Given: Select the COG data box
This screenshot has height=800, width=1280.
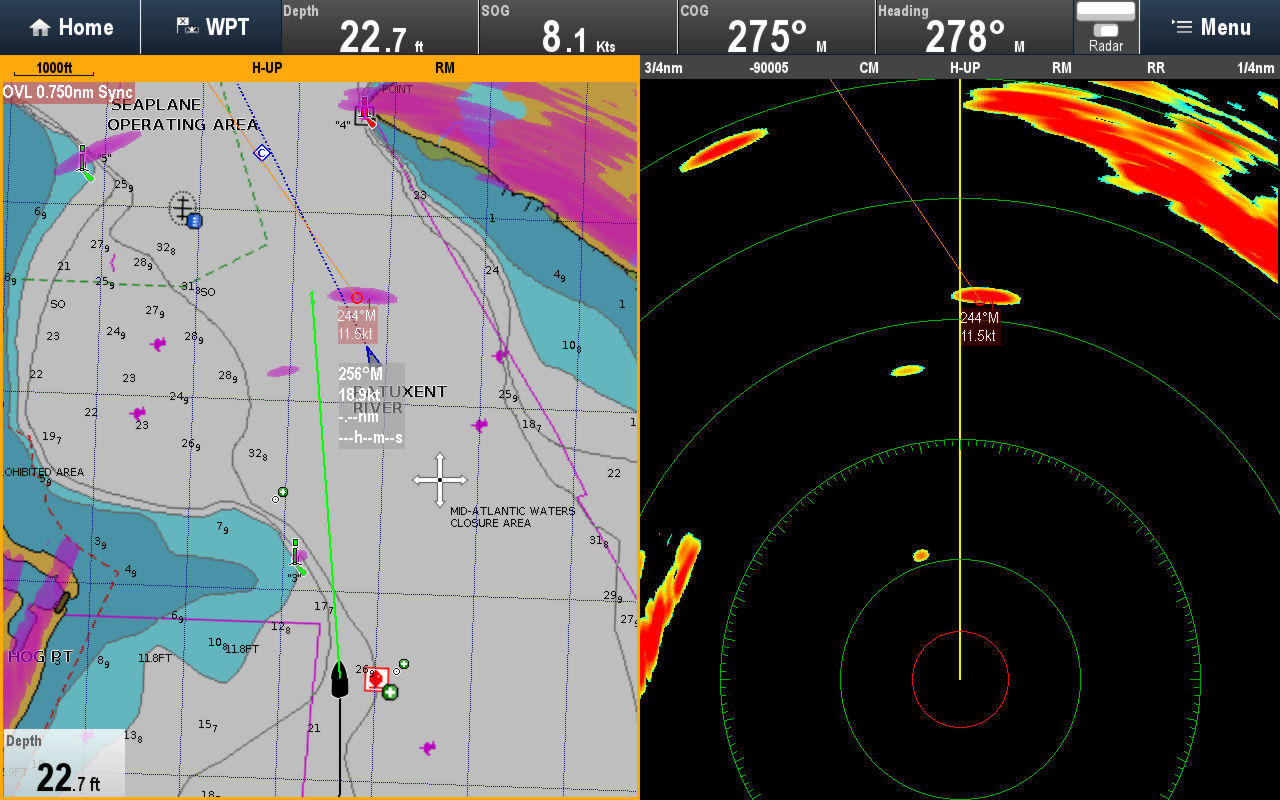Looking at the screenshot, I should pyautogui.click(x=776, y=27).
